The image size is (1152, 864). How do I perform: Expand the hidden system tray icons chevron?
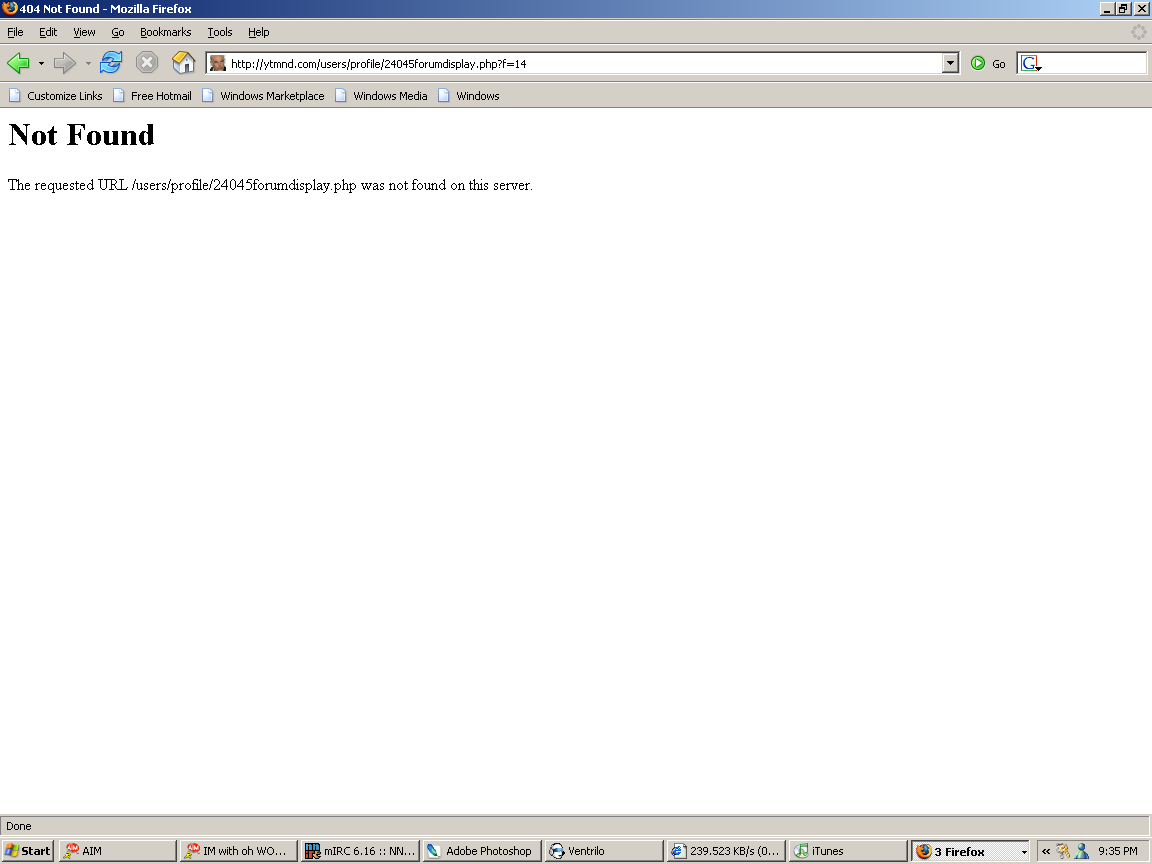click(x=1046, y=851)
